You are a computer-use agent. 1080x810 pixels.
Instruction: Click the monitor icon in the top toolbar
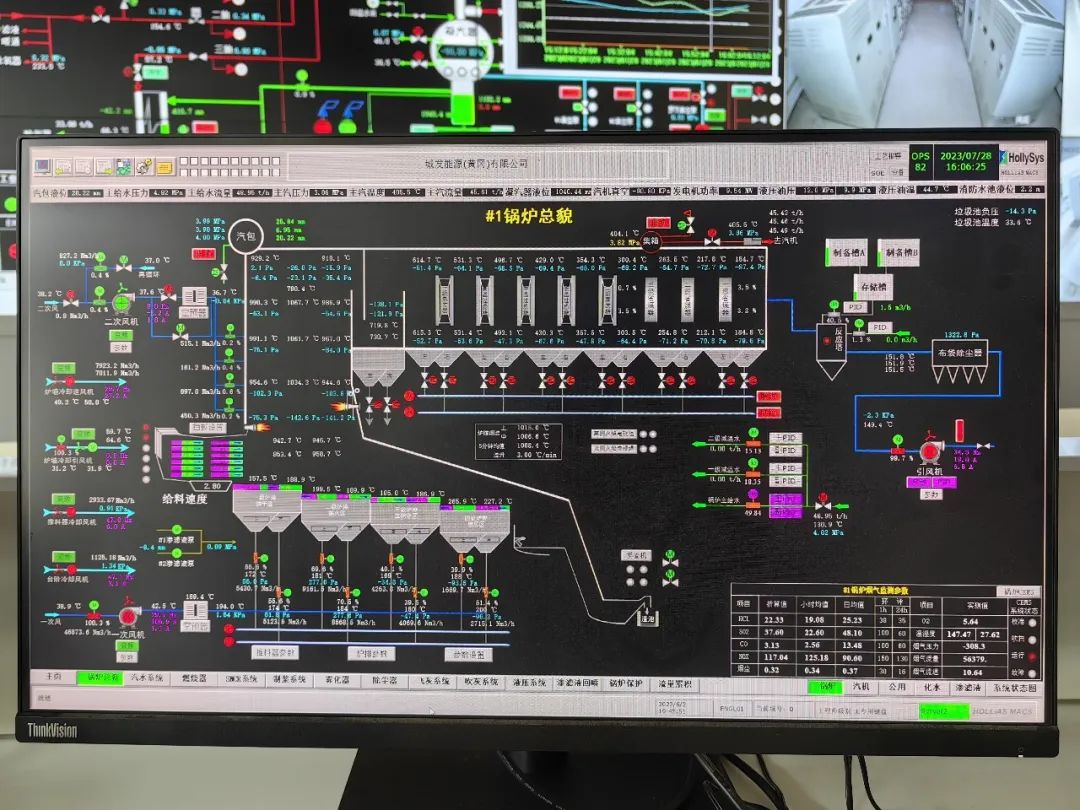click(x=42, y=166)
